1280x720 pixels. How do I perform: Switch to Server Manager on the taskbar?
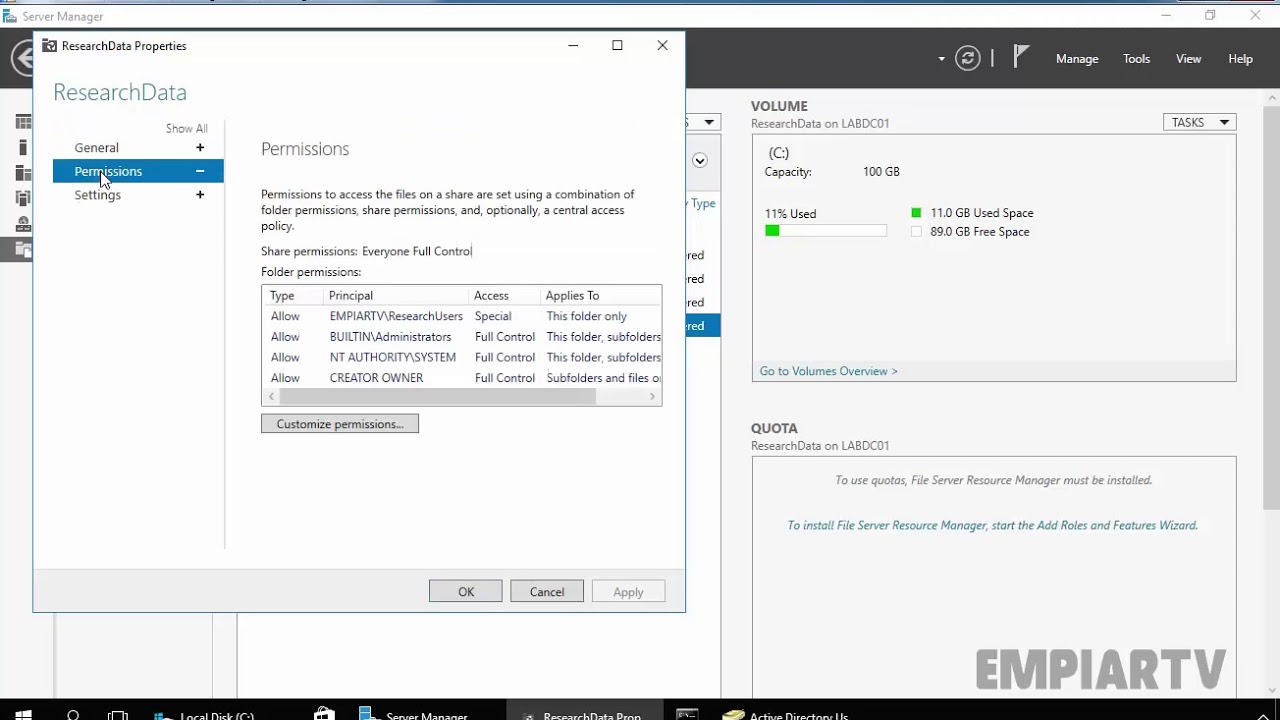point(413,716)
